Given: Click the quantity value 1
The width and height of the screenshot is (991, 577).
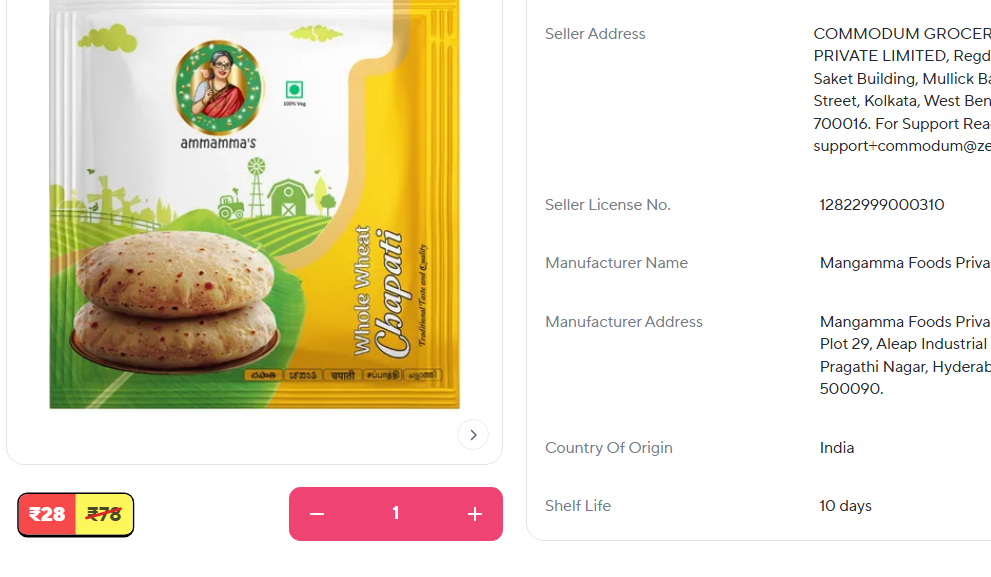Looking at the screenshot, I should click(x=396, y=513).
